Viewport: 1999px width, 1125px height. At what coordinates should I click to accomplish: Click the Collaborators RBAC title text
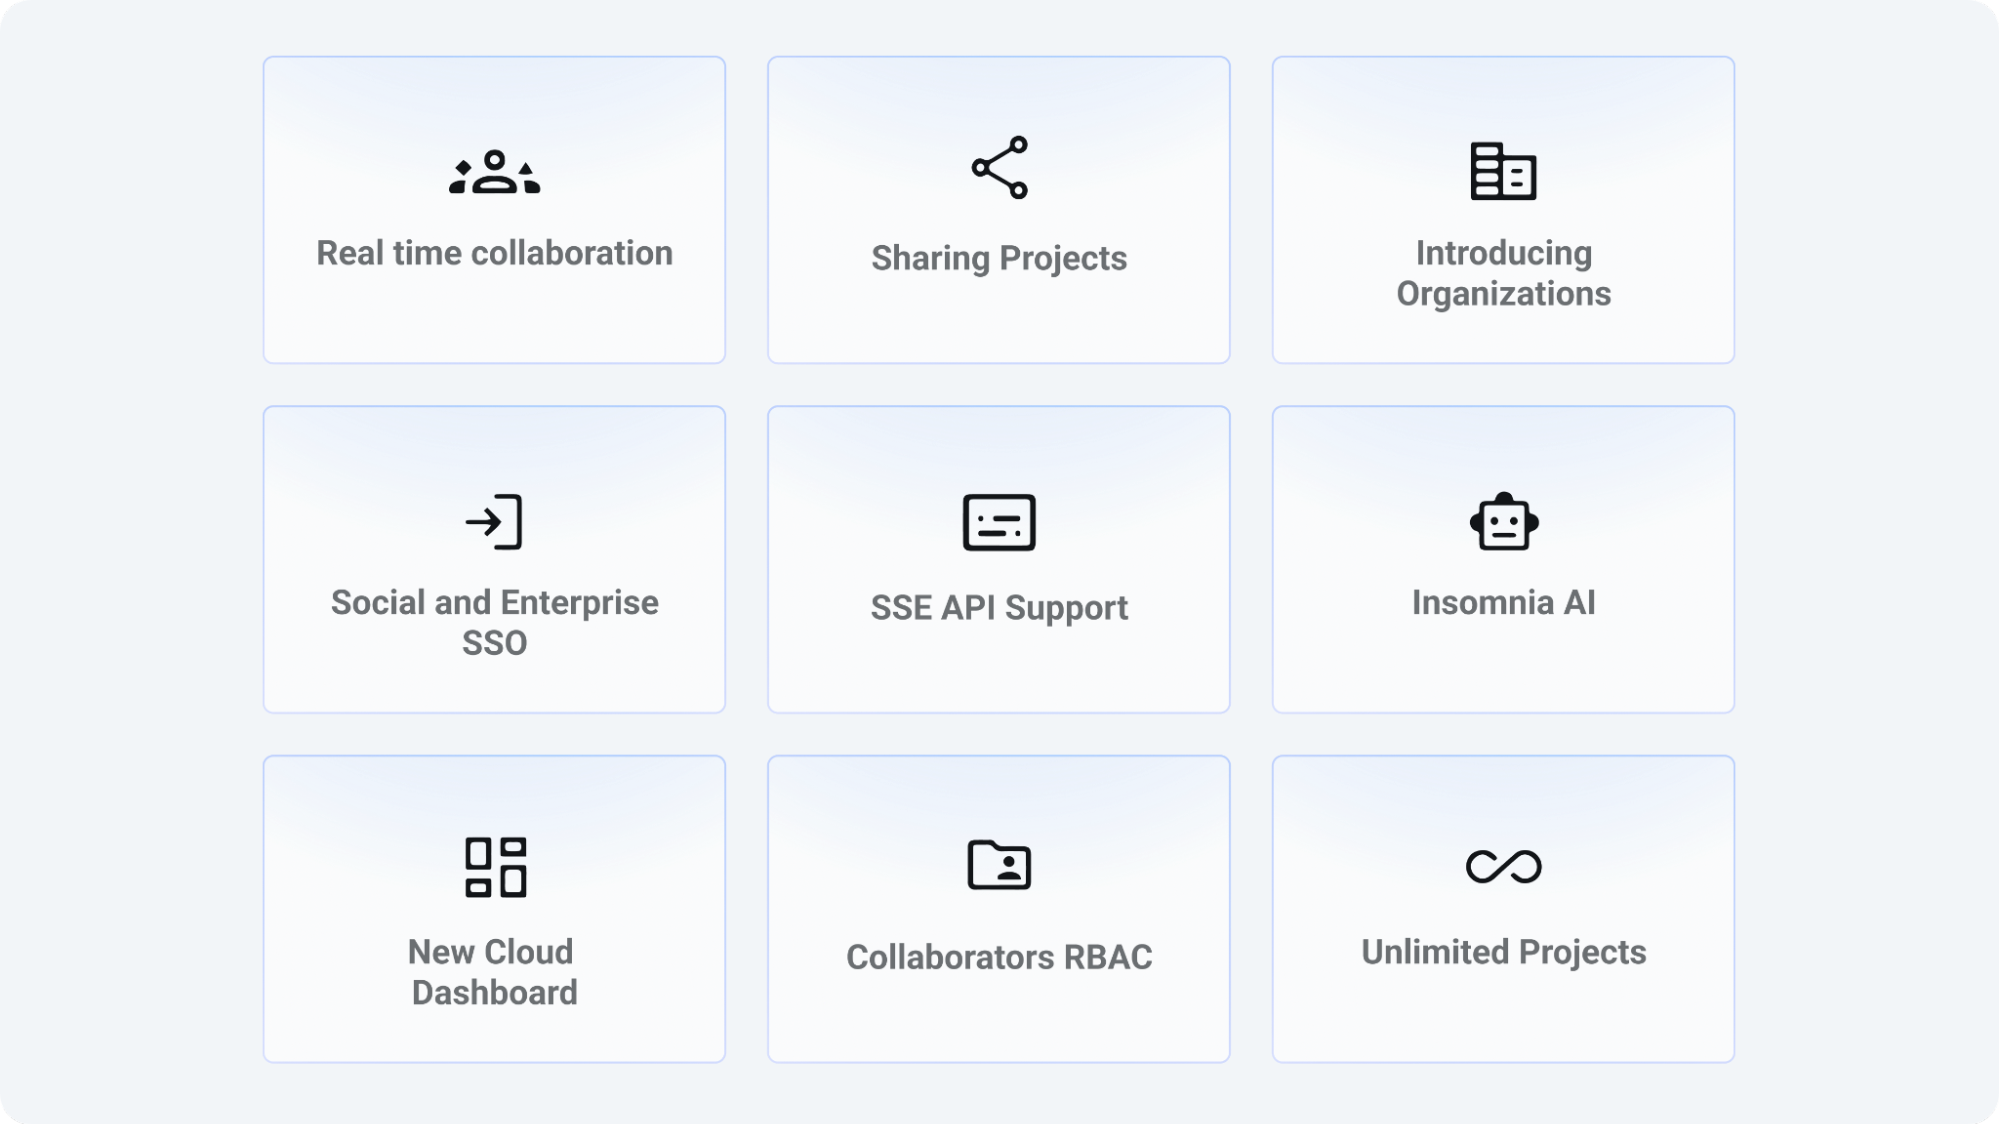coord(999,957)
